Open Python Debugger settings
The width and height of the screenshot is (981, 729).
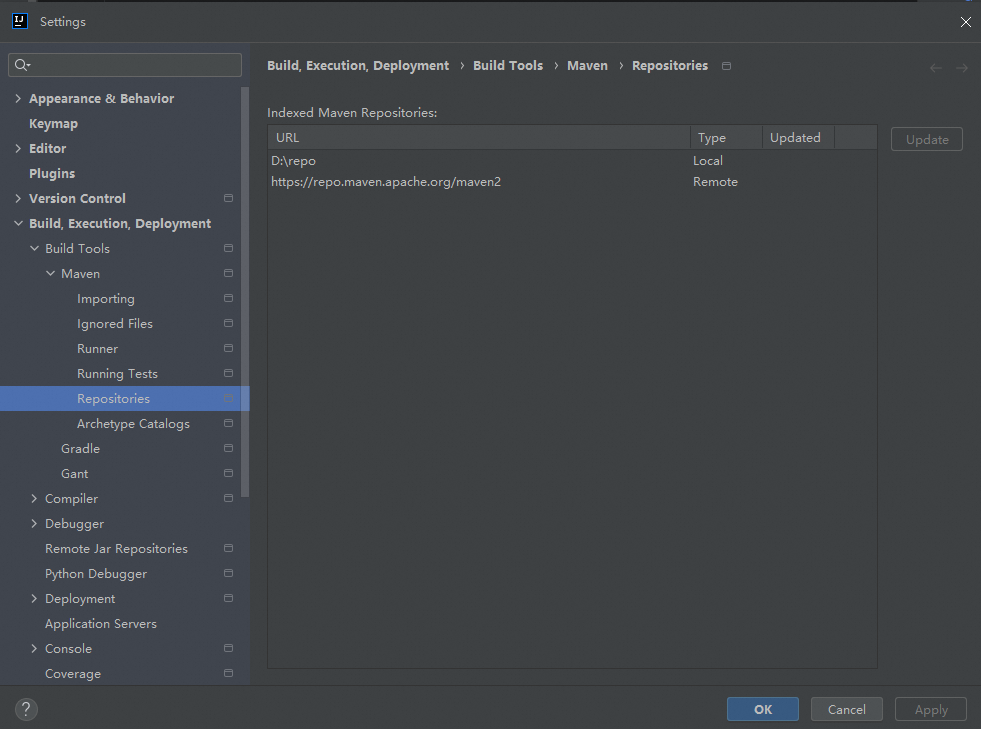(96, 574)
